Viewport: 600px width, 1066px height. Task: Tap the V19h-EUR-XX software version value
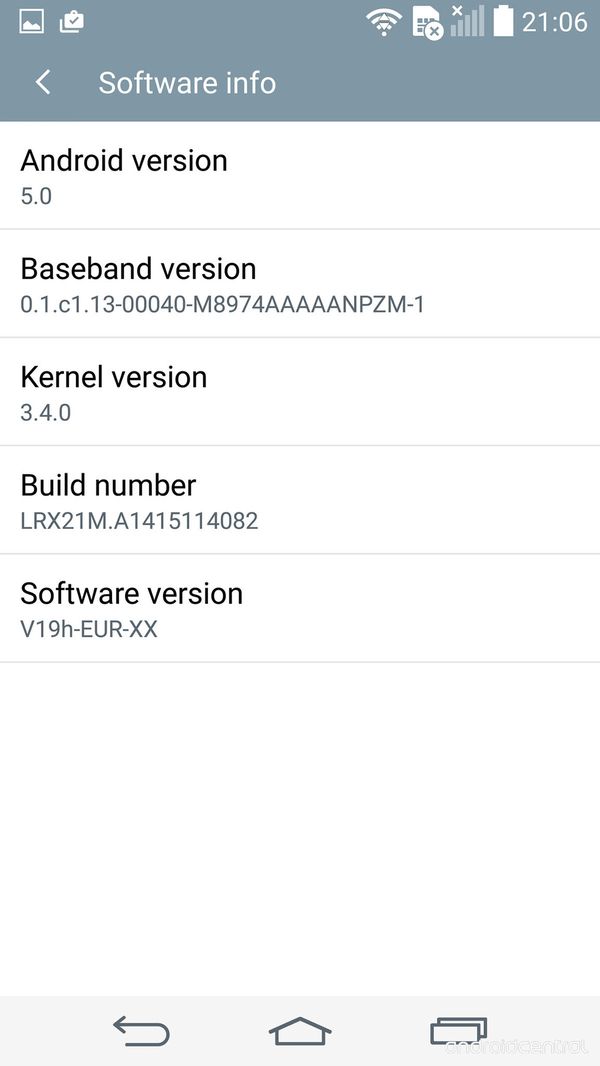tap(89, 629)
